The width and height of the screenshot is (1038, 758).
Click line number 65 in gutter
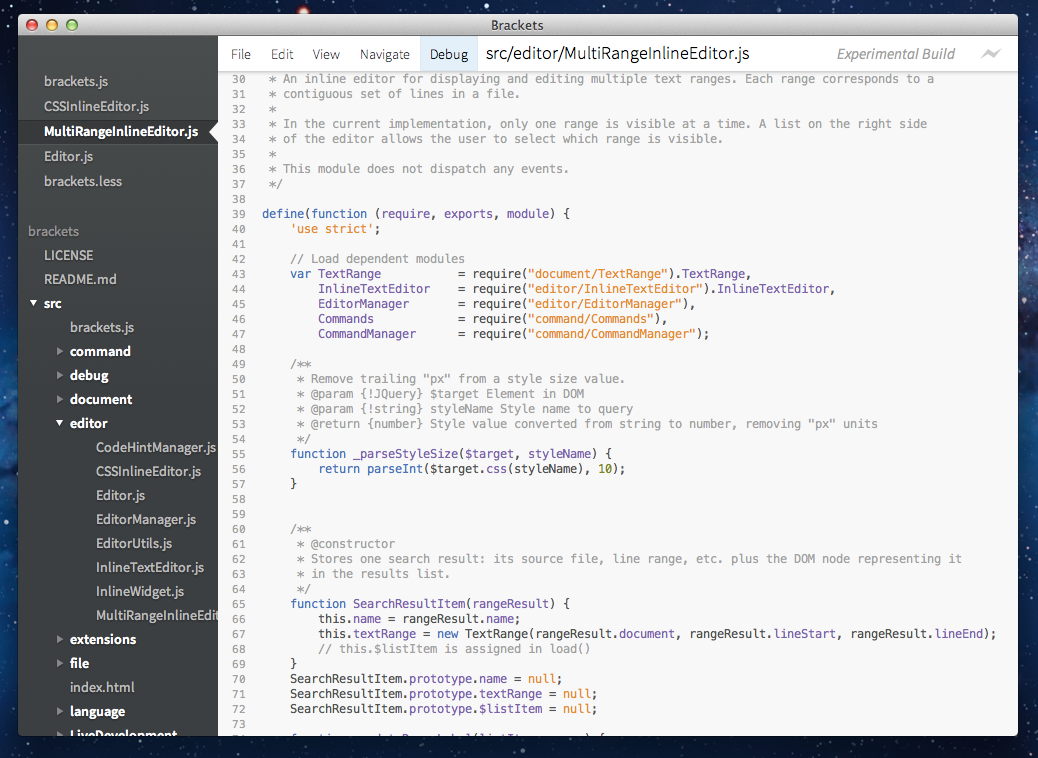(238, 604)
